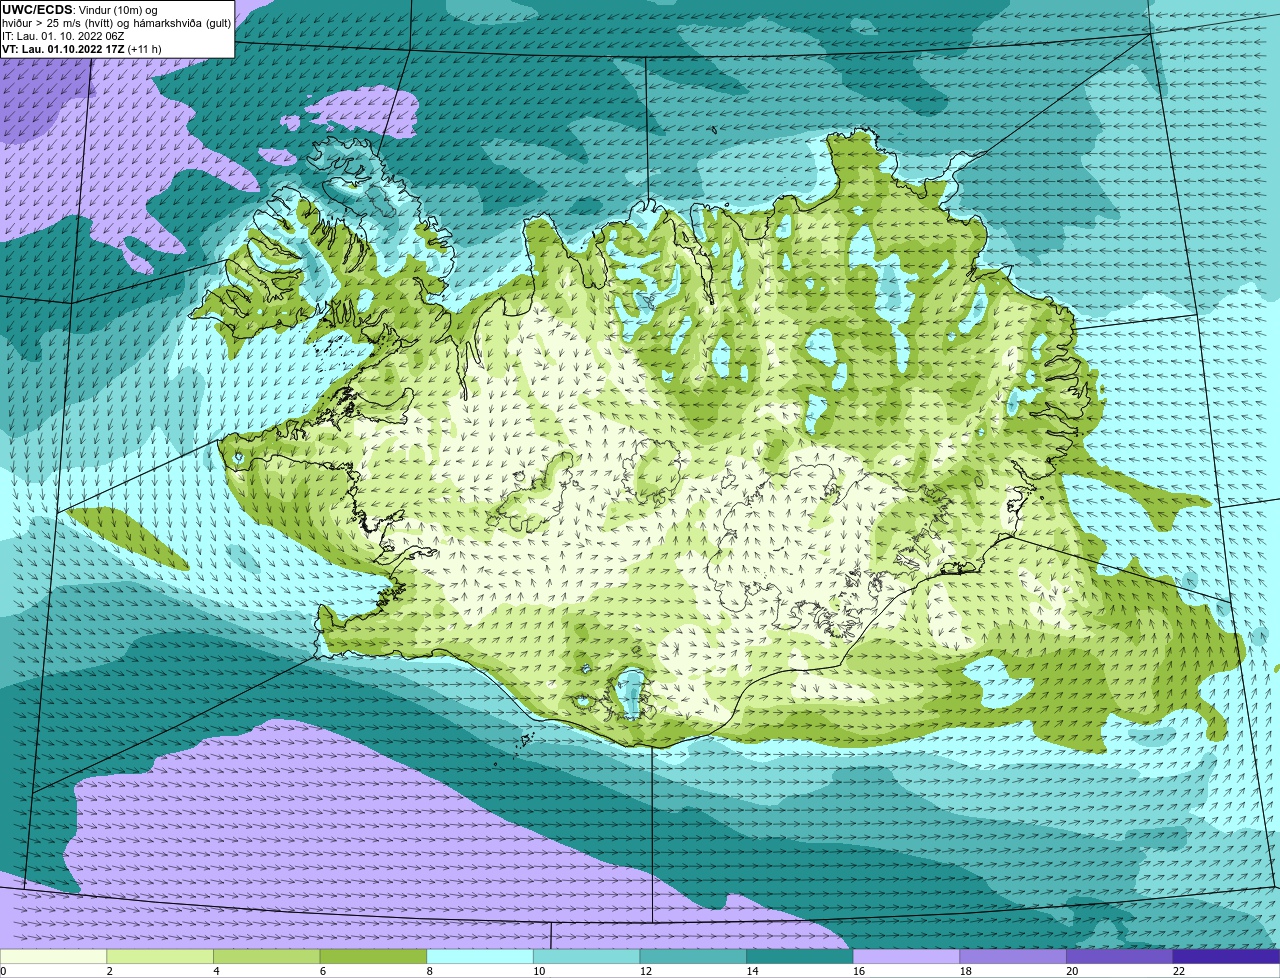Click the 'IT: Lau. 01. 10. 2022 06Z' line
Screen dimensions: 1280x978
63,36
